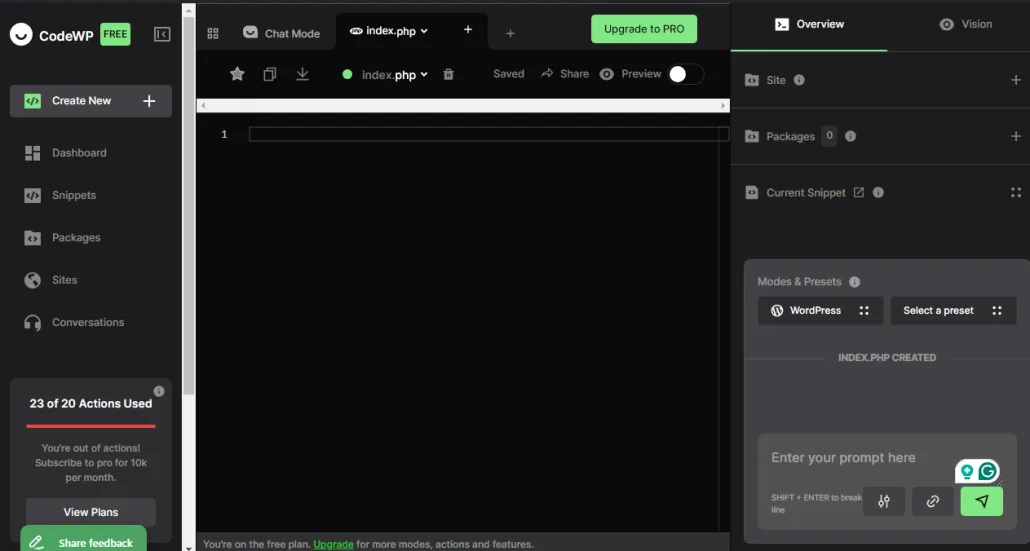Download the snippet file icon

pos(302,74)
